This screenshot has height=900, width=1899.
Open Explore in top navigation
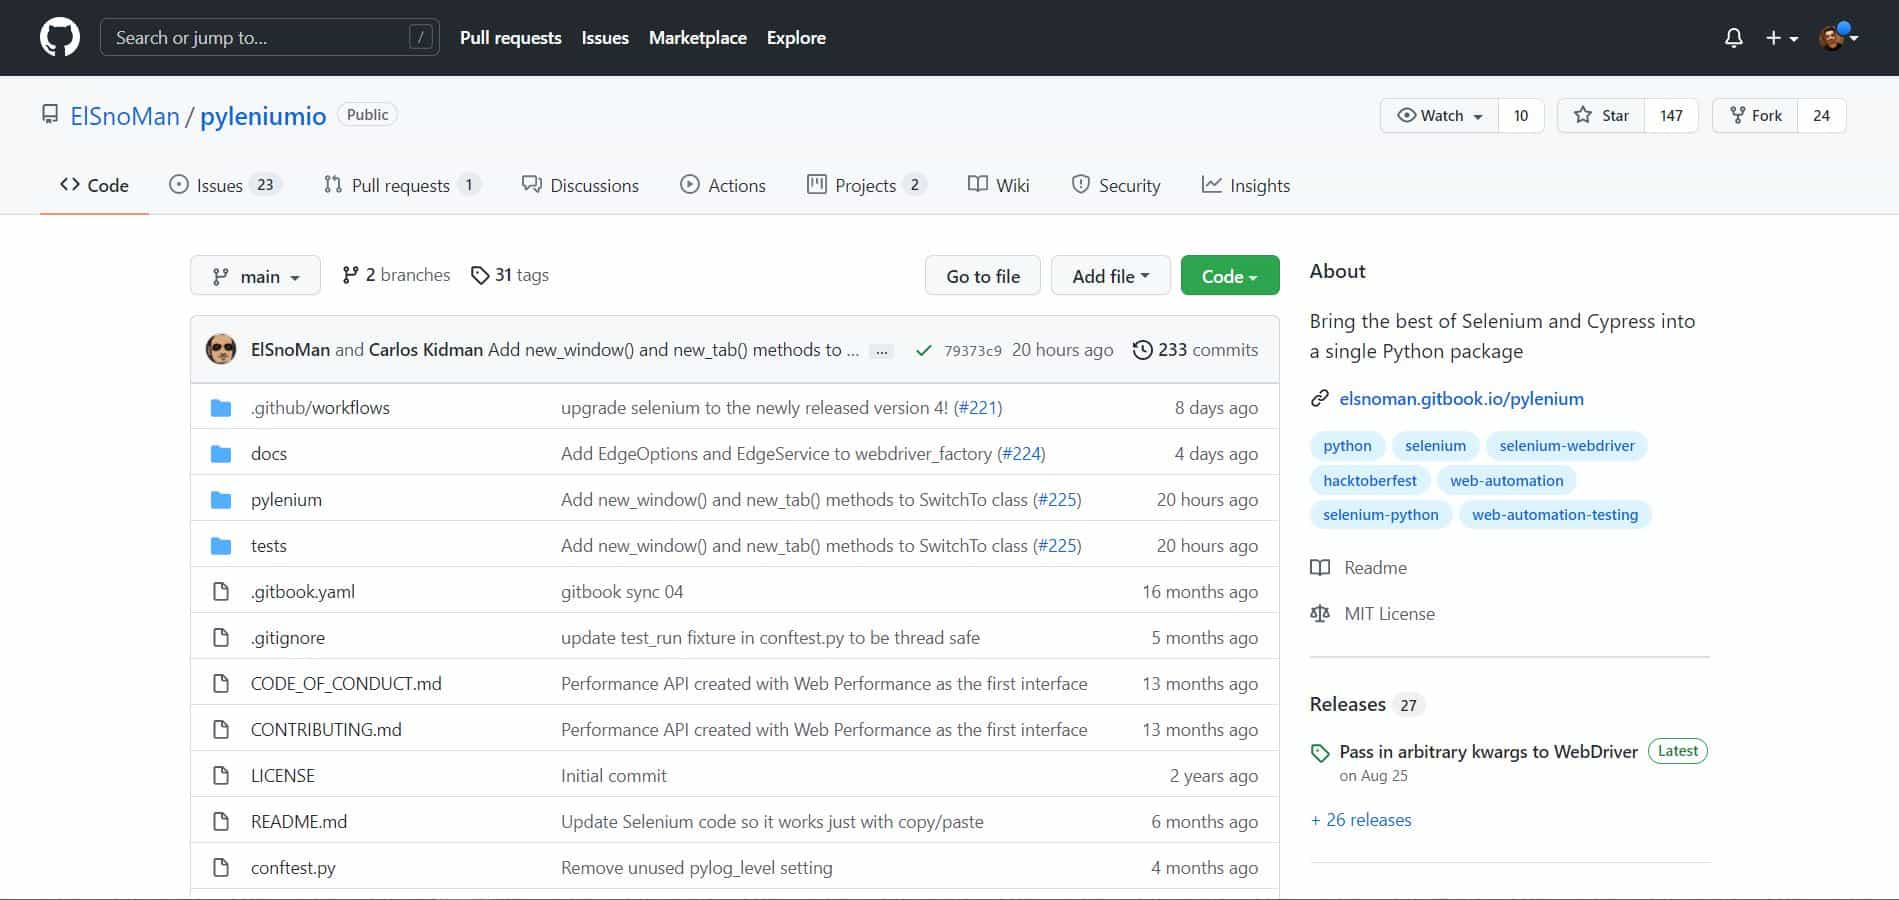click(x=796, y=38)
